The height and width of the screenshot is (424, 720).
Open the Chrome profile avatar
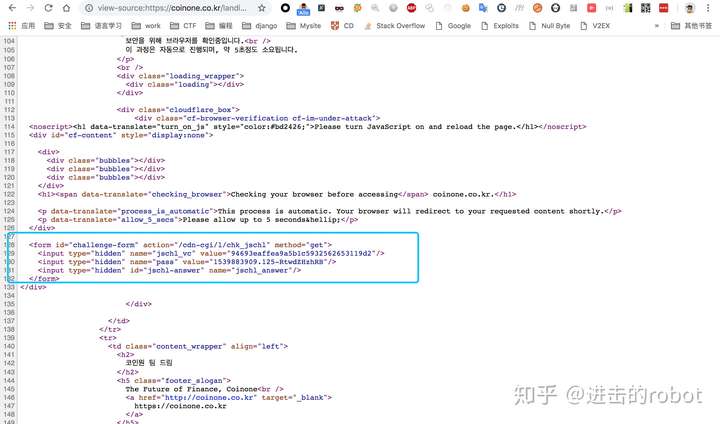[689, 8]
